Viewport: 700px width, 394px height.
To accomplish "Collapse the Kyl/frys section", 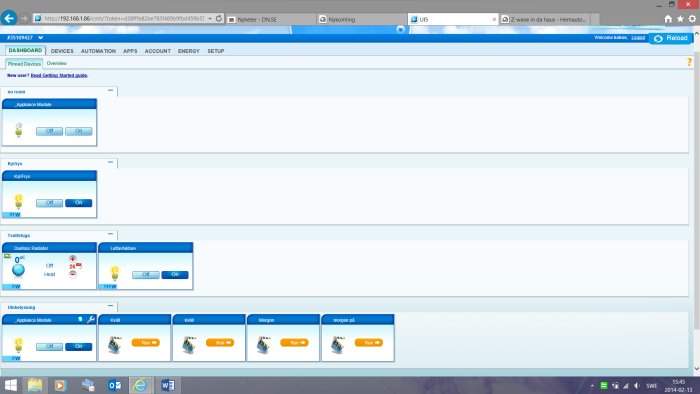I will (x=110, y=162).
